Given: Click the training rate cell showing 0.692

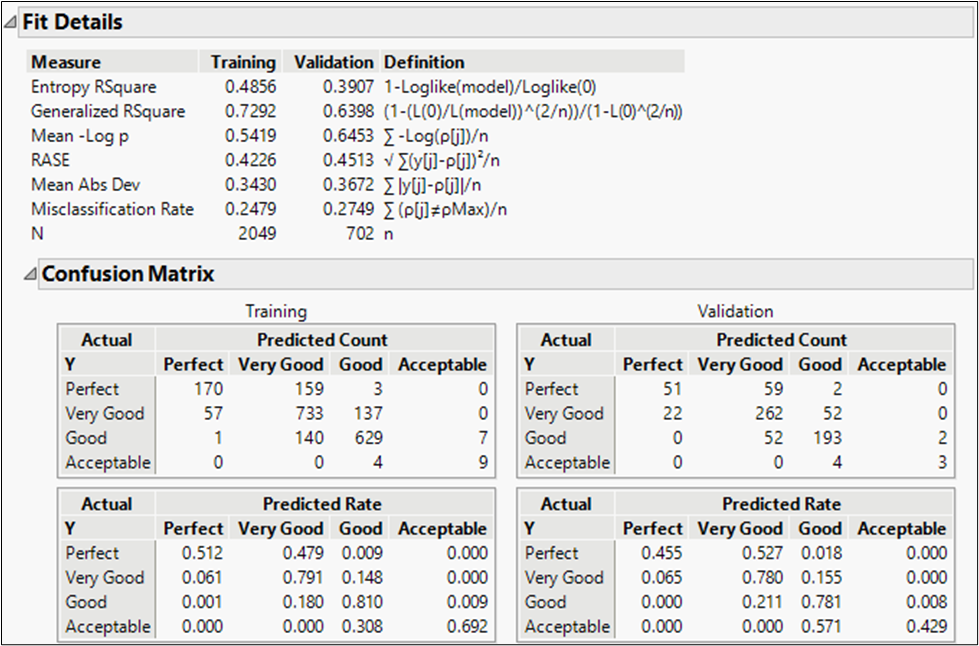Looking at the screenshot, I should (x=463, y=627).
